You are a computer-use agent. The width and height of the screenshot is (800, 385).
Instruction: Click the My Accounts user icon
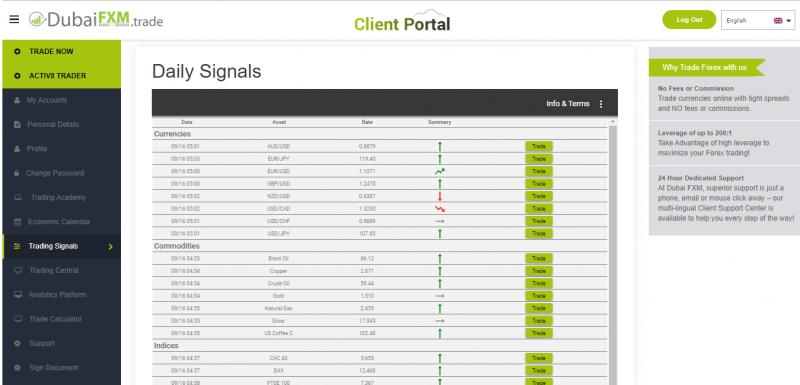pos(17,100)
